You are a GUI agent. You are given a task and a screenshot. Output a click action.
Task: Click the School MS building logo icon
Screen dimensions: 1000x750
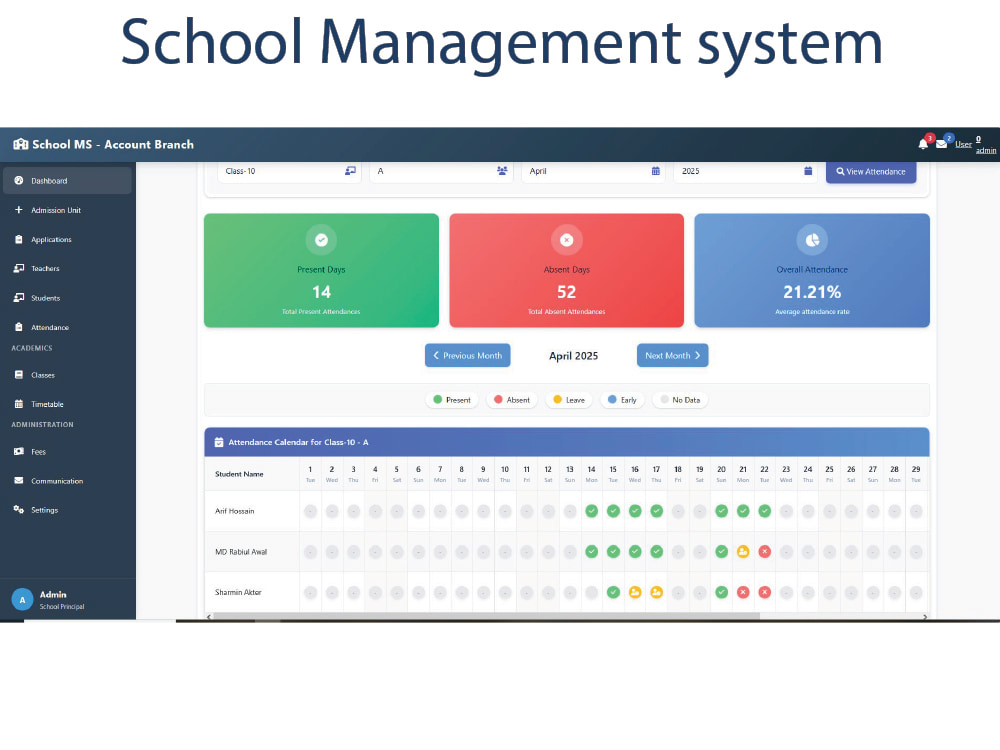click(21, 144)
